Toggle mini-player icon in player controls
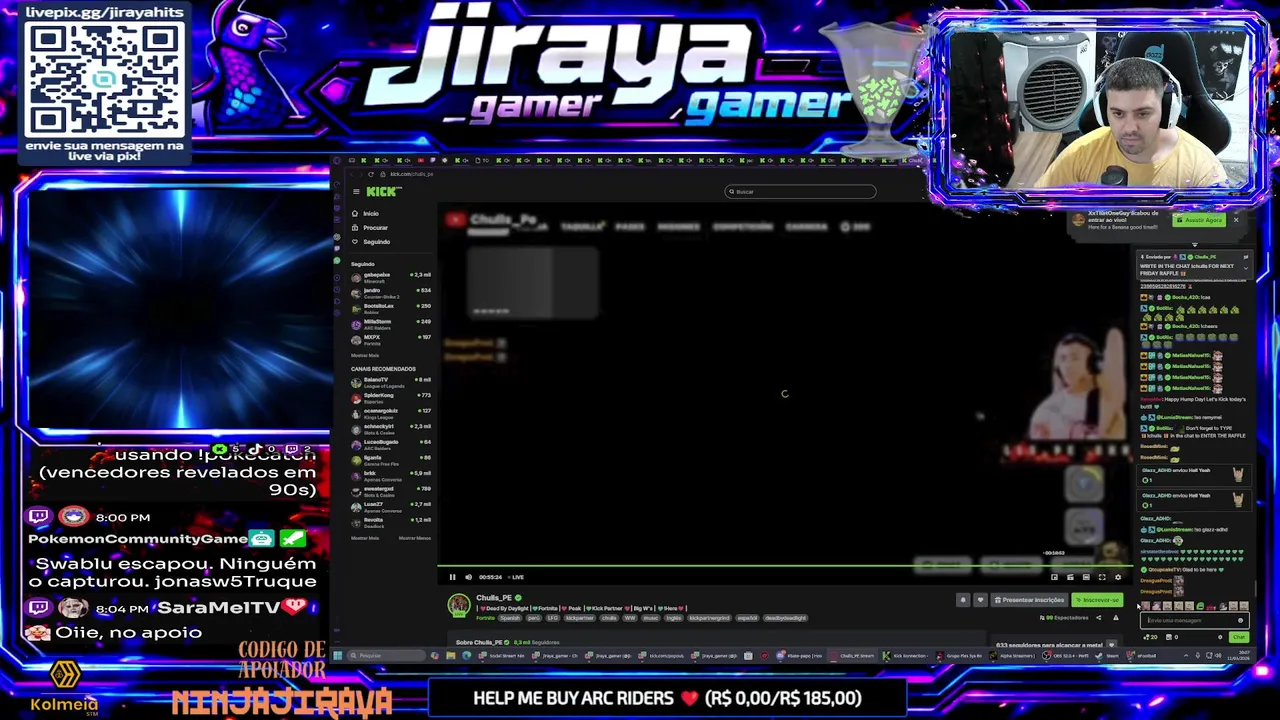Viewport: 1280px width, 720px height. coord(1054,577)
